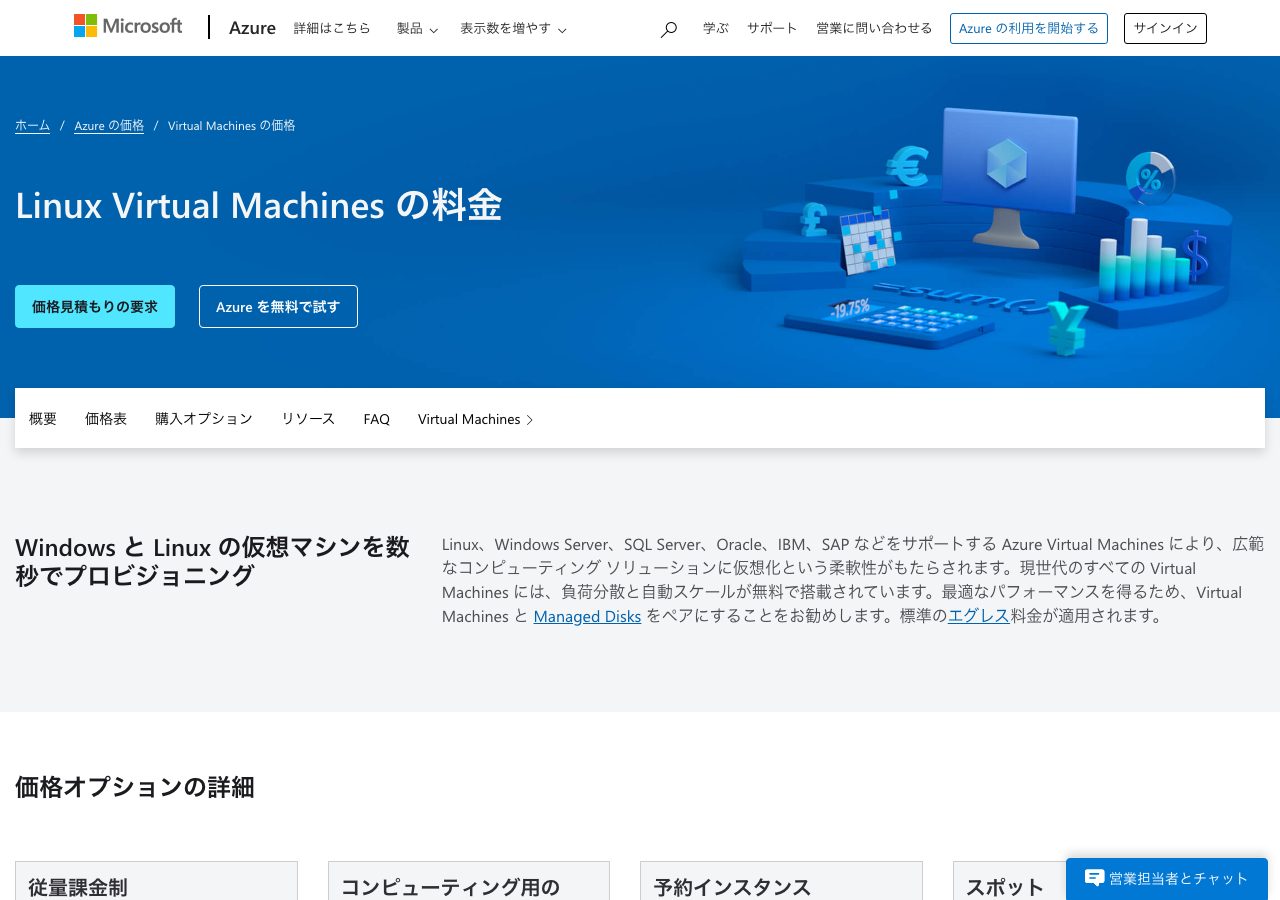Click Azure の利用を開始する button
This screenshot has height=900, width=1280.
pos(1029,28)
